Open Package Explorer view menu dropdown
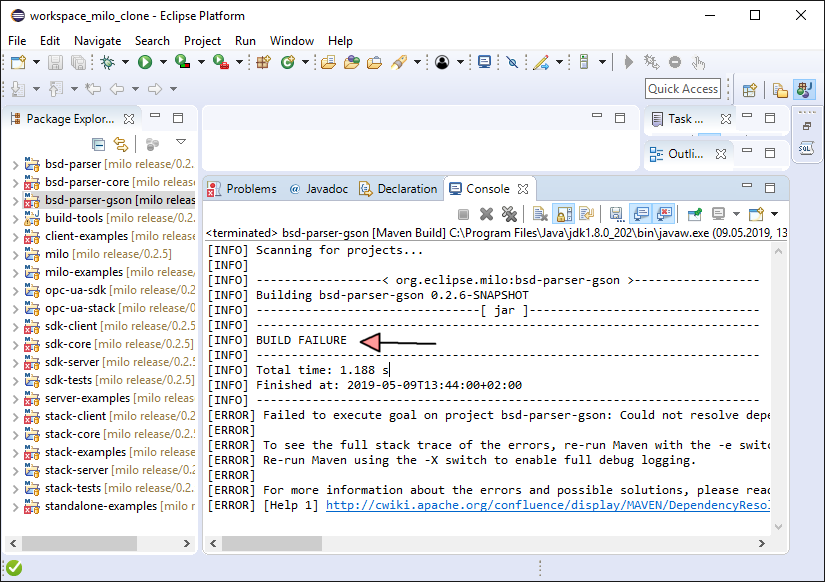825x582 pixels. pyautogui.click(x=181, y=143)
